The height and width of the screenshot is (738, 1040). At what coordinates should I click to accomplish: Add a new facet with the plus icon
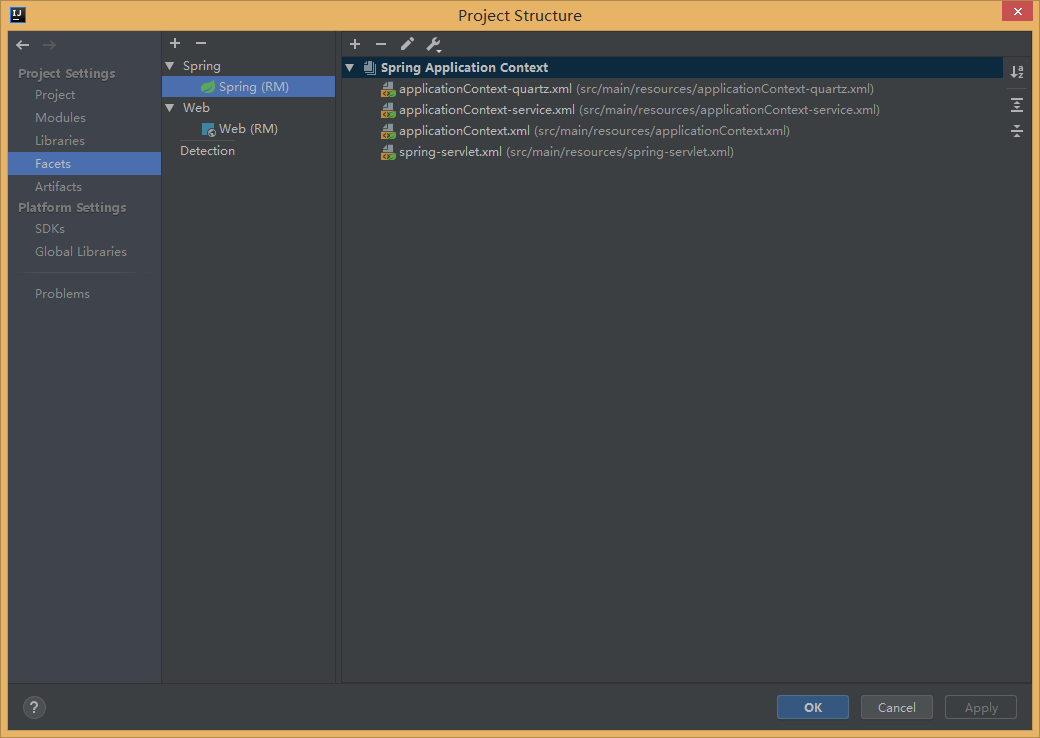[x=175, y=43]
